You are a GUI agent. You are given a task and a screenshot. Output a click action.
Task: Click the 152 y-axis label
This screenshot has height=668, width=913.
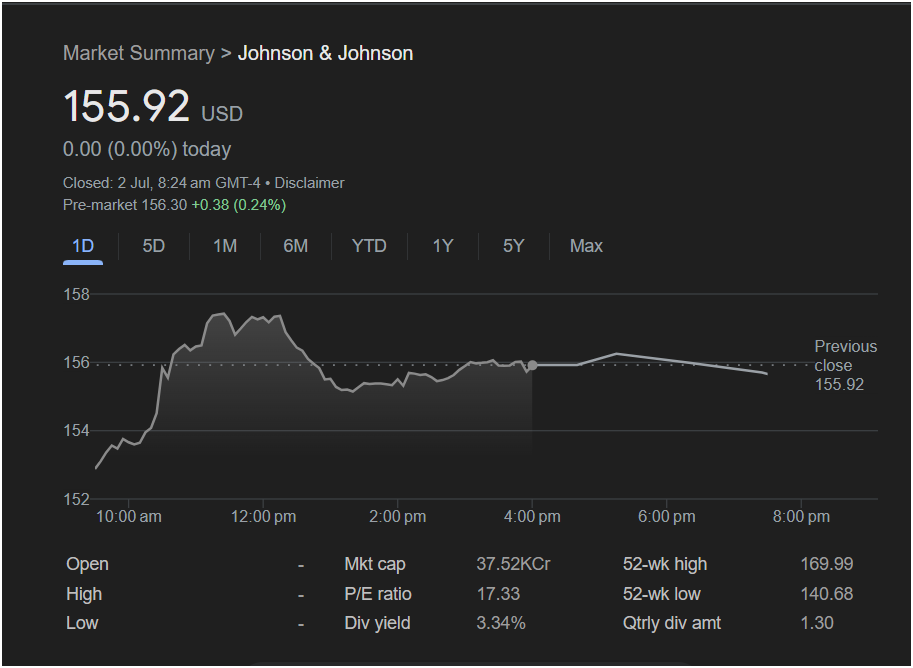pos(76,499)
